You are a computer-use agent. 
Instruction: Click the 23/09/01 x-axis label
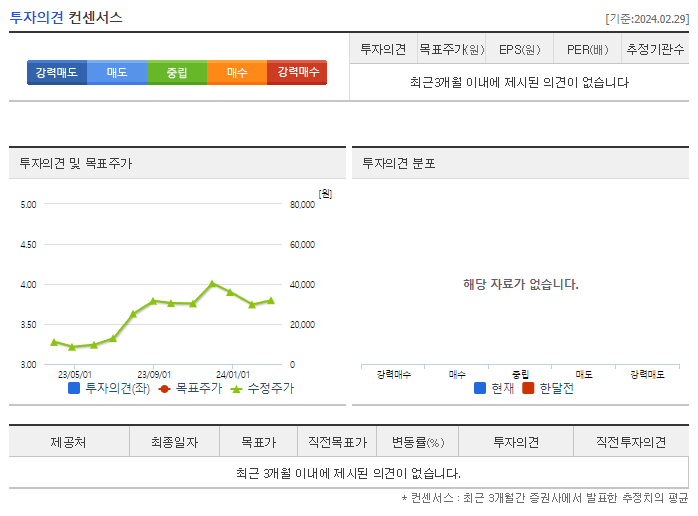coord(154,375)
